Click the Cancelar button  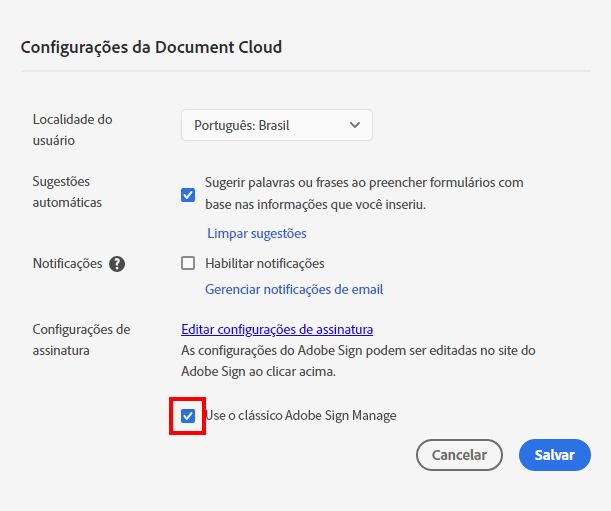(459, 455)
